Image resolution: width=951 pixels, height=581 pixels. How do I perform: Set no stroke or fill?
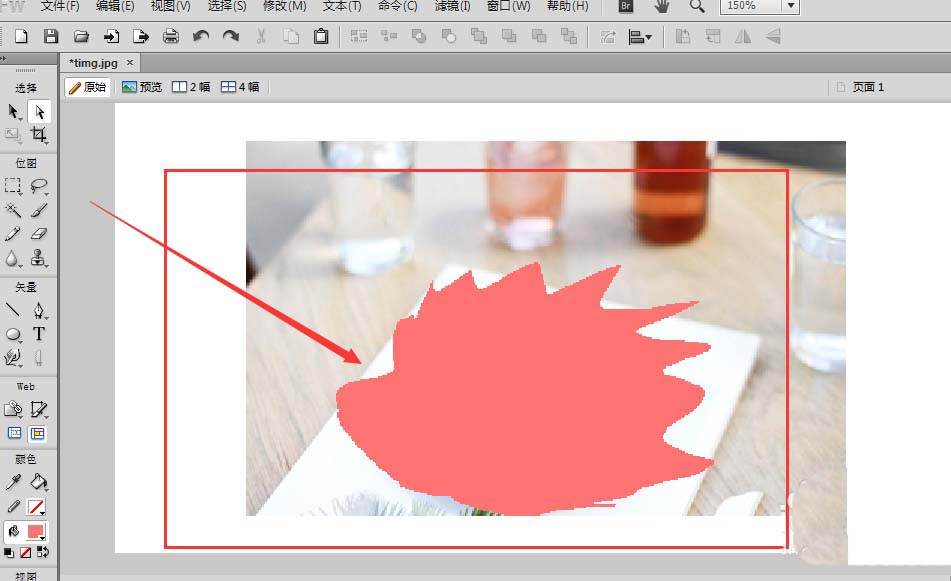(25, 552)
